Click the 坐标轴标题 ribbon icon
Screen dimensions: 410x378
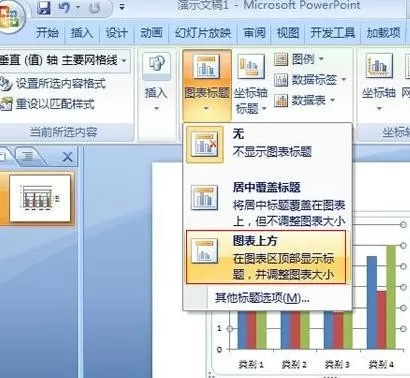click(x=251, y=67)
